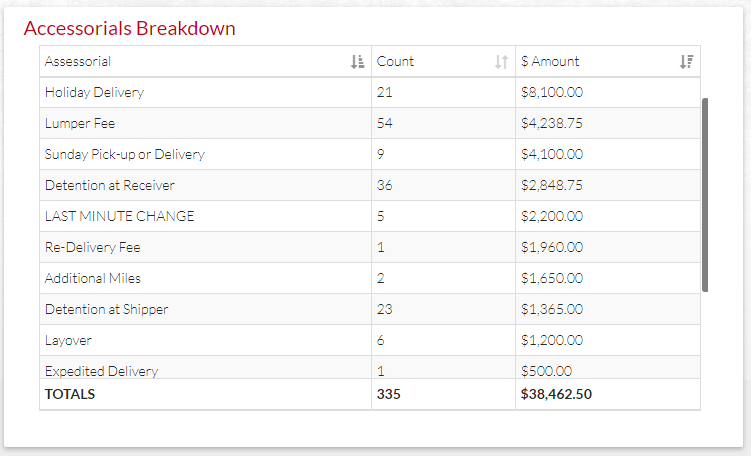Click the $ Amount header label

click(550, 61)
